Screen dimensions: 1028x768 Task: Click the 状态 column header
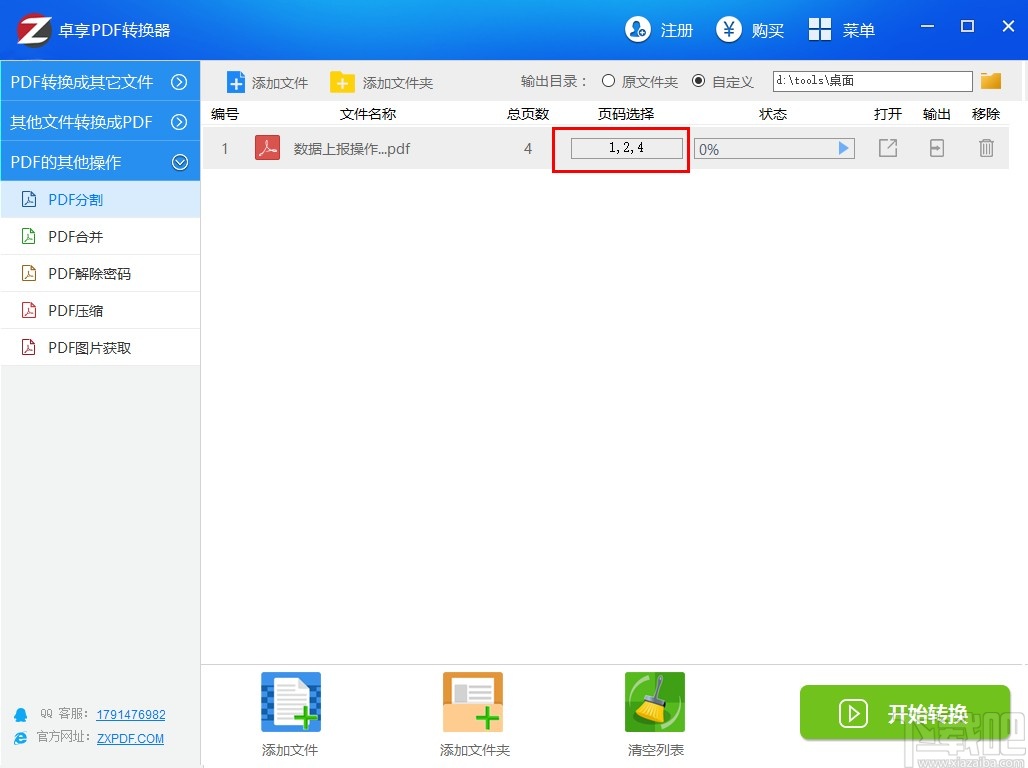[773, 114]
